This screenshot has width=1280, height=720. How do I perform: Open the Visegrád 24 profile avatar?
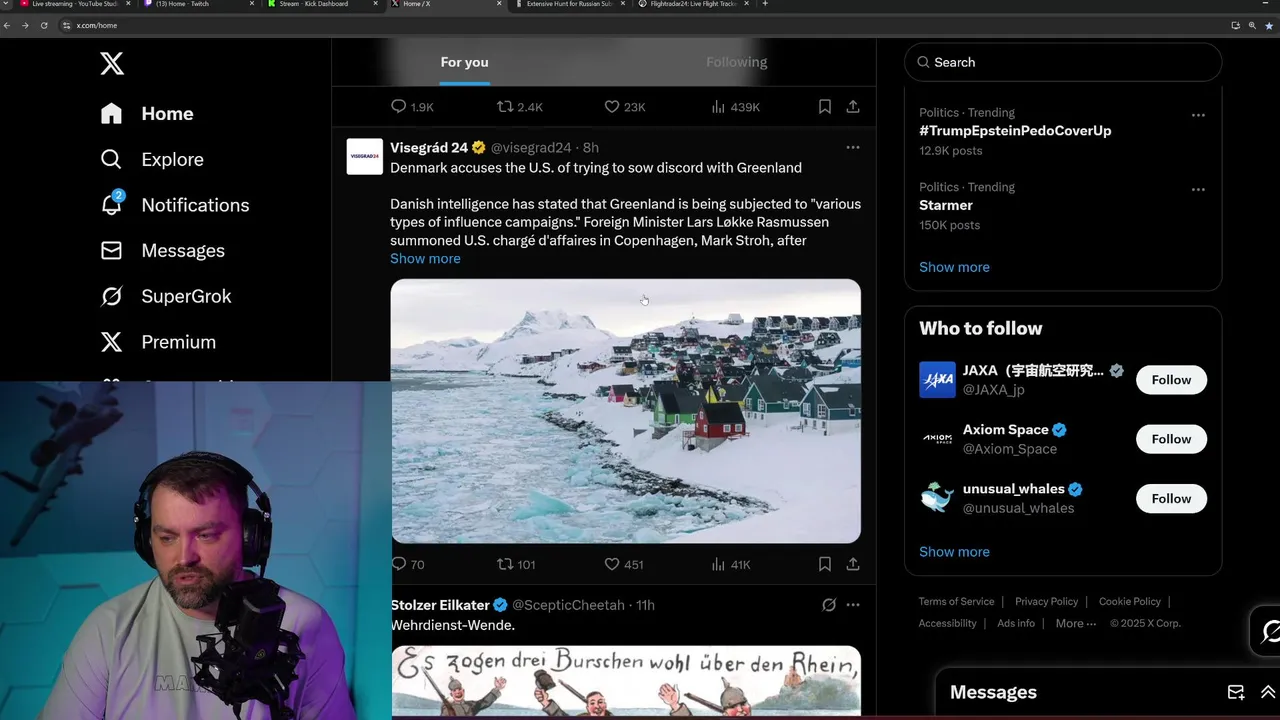click(365, 157)
